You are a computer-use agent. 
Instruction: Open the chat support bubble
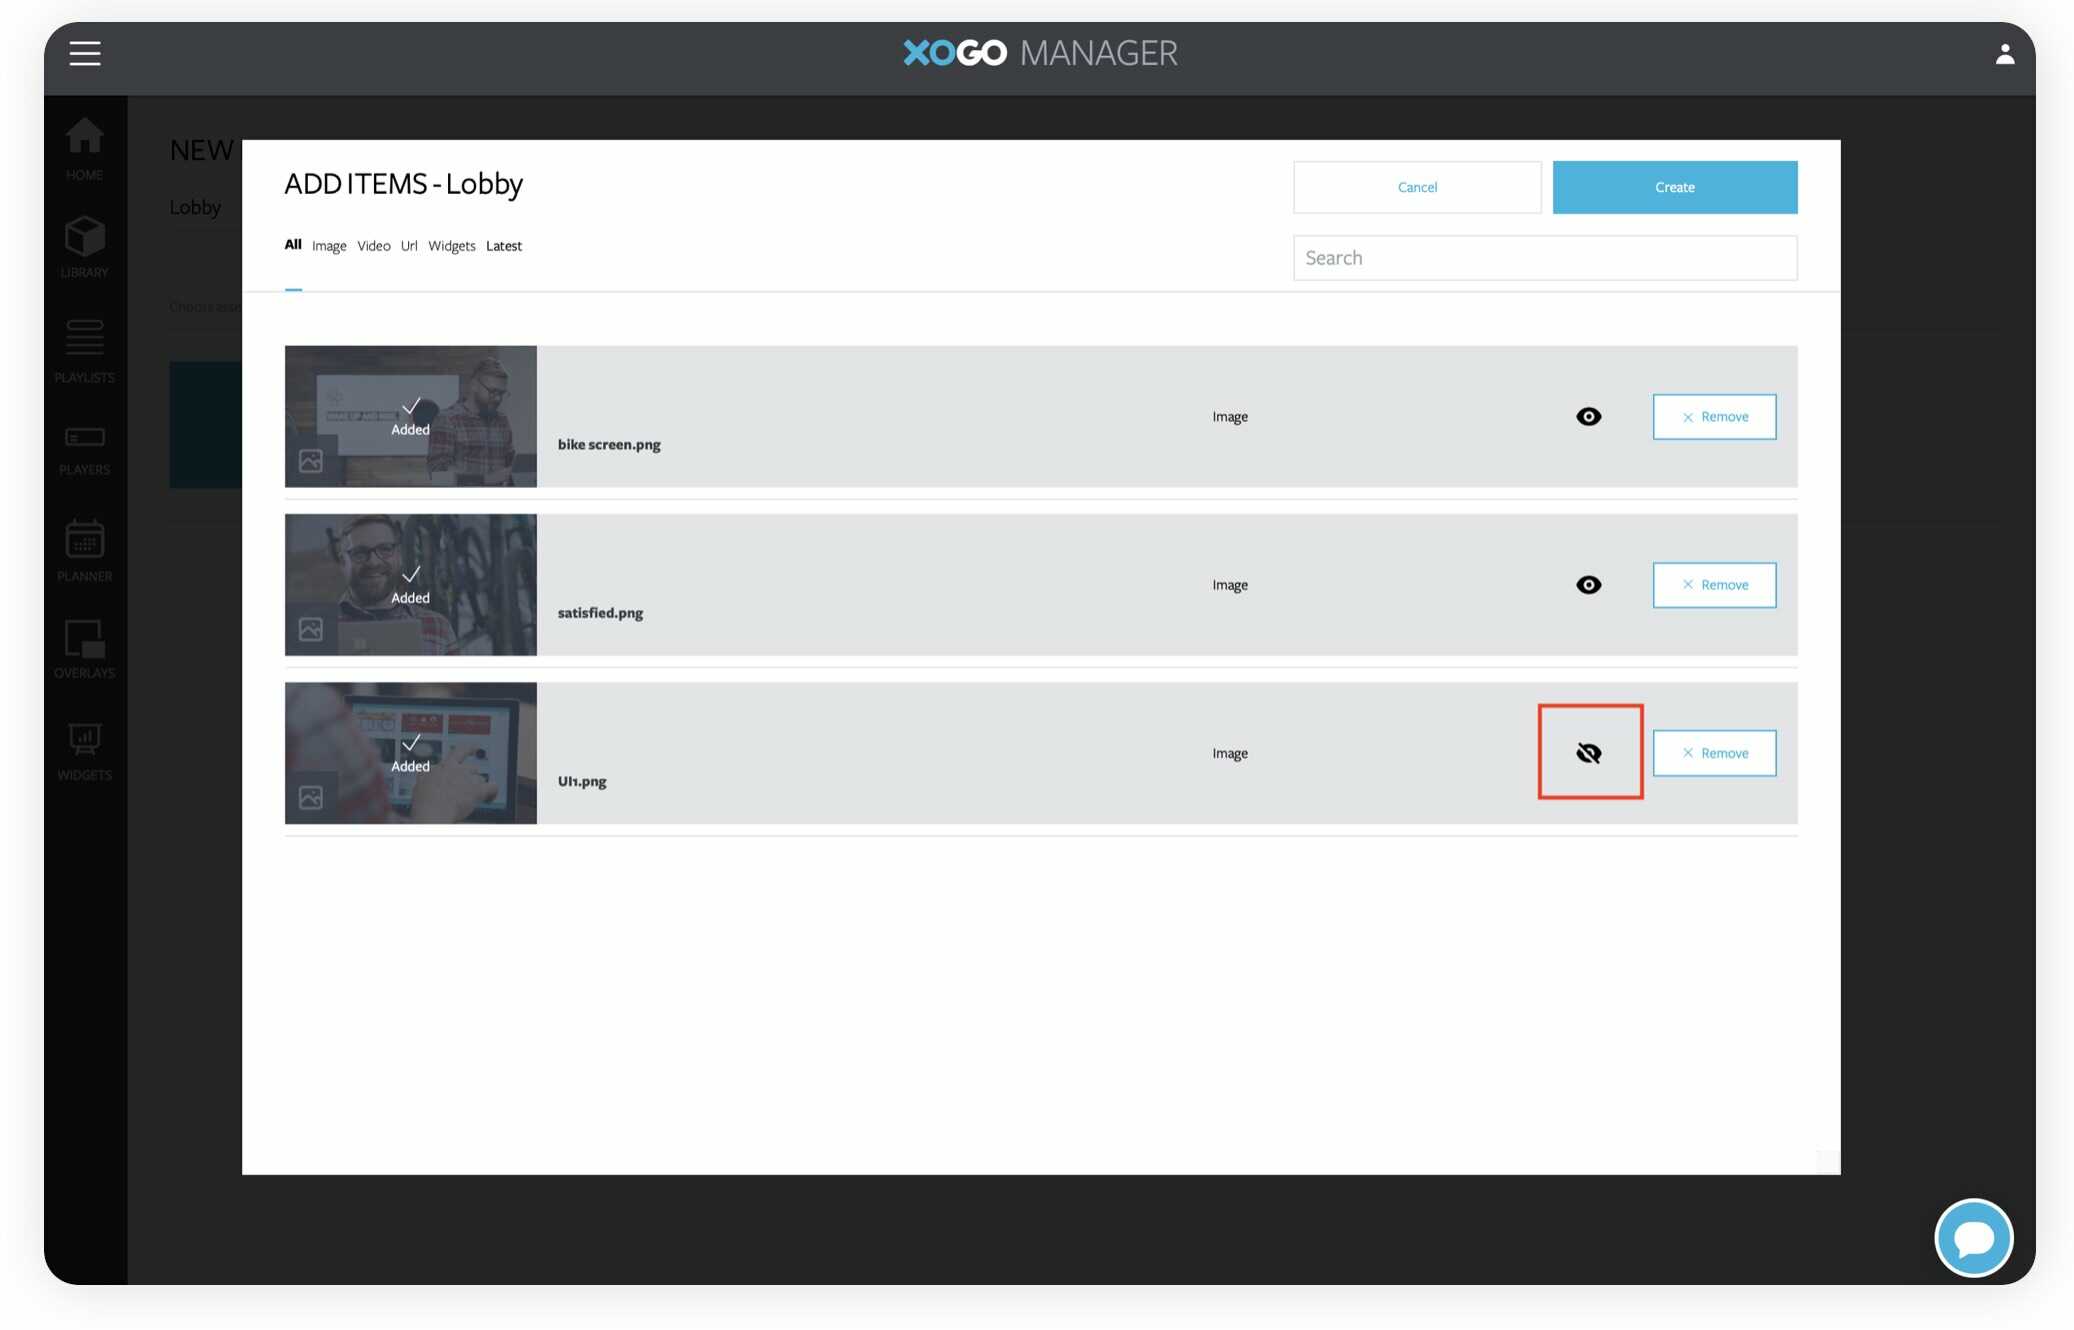pyautogui.click(x=1973, y=1238)
